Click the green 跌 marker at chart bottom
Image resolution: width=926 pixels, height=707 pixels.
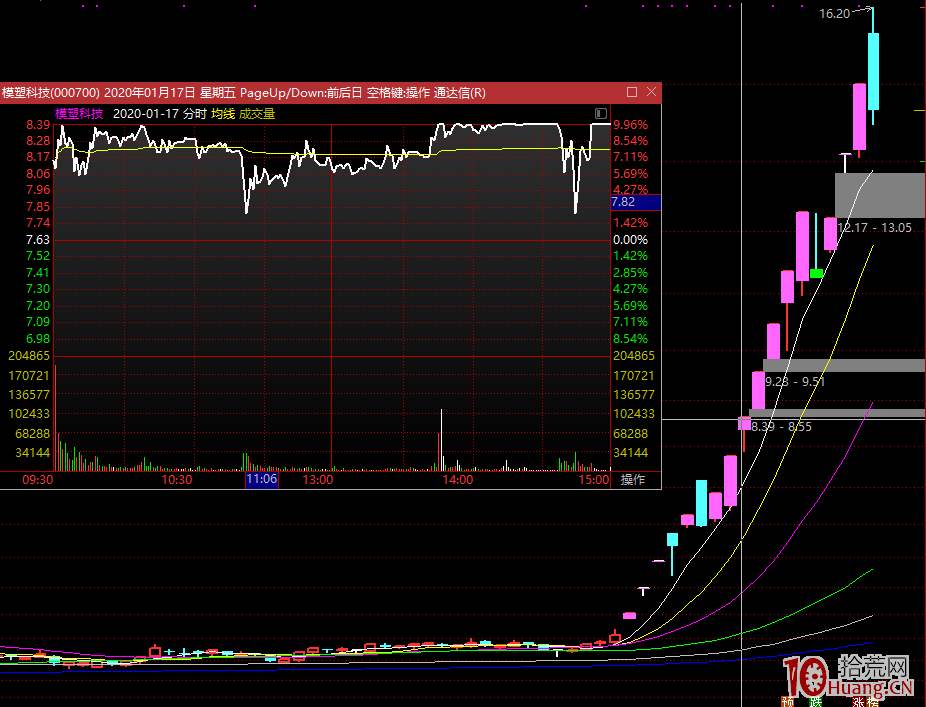point(817,702)
